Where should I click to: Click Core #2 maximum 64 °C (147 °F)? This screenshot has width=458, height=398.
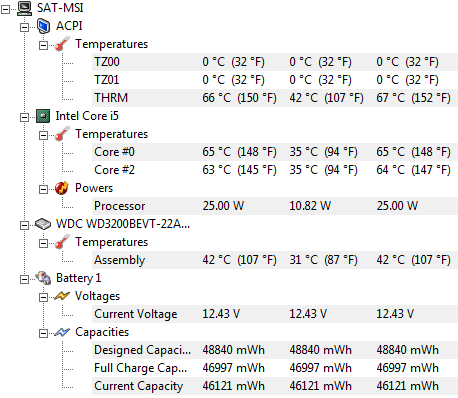tap(413, 170)
